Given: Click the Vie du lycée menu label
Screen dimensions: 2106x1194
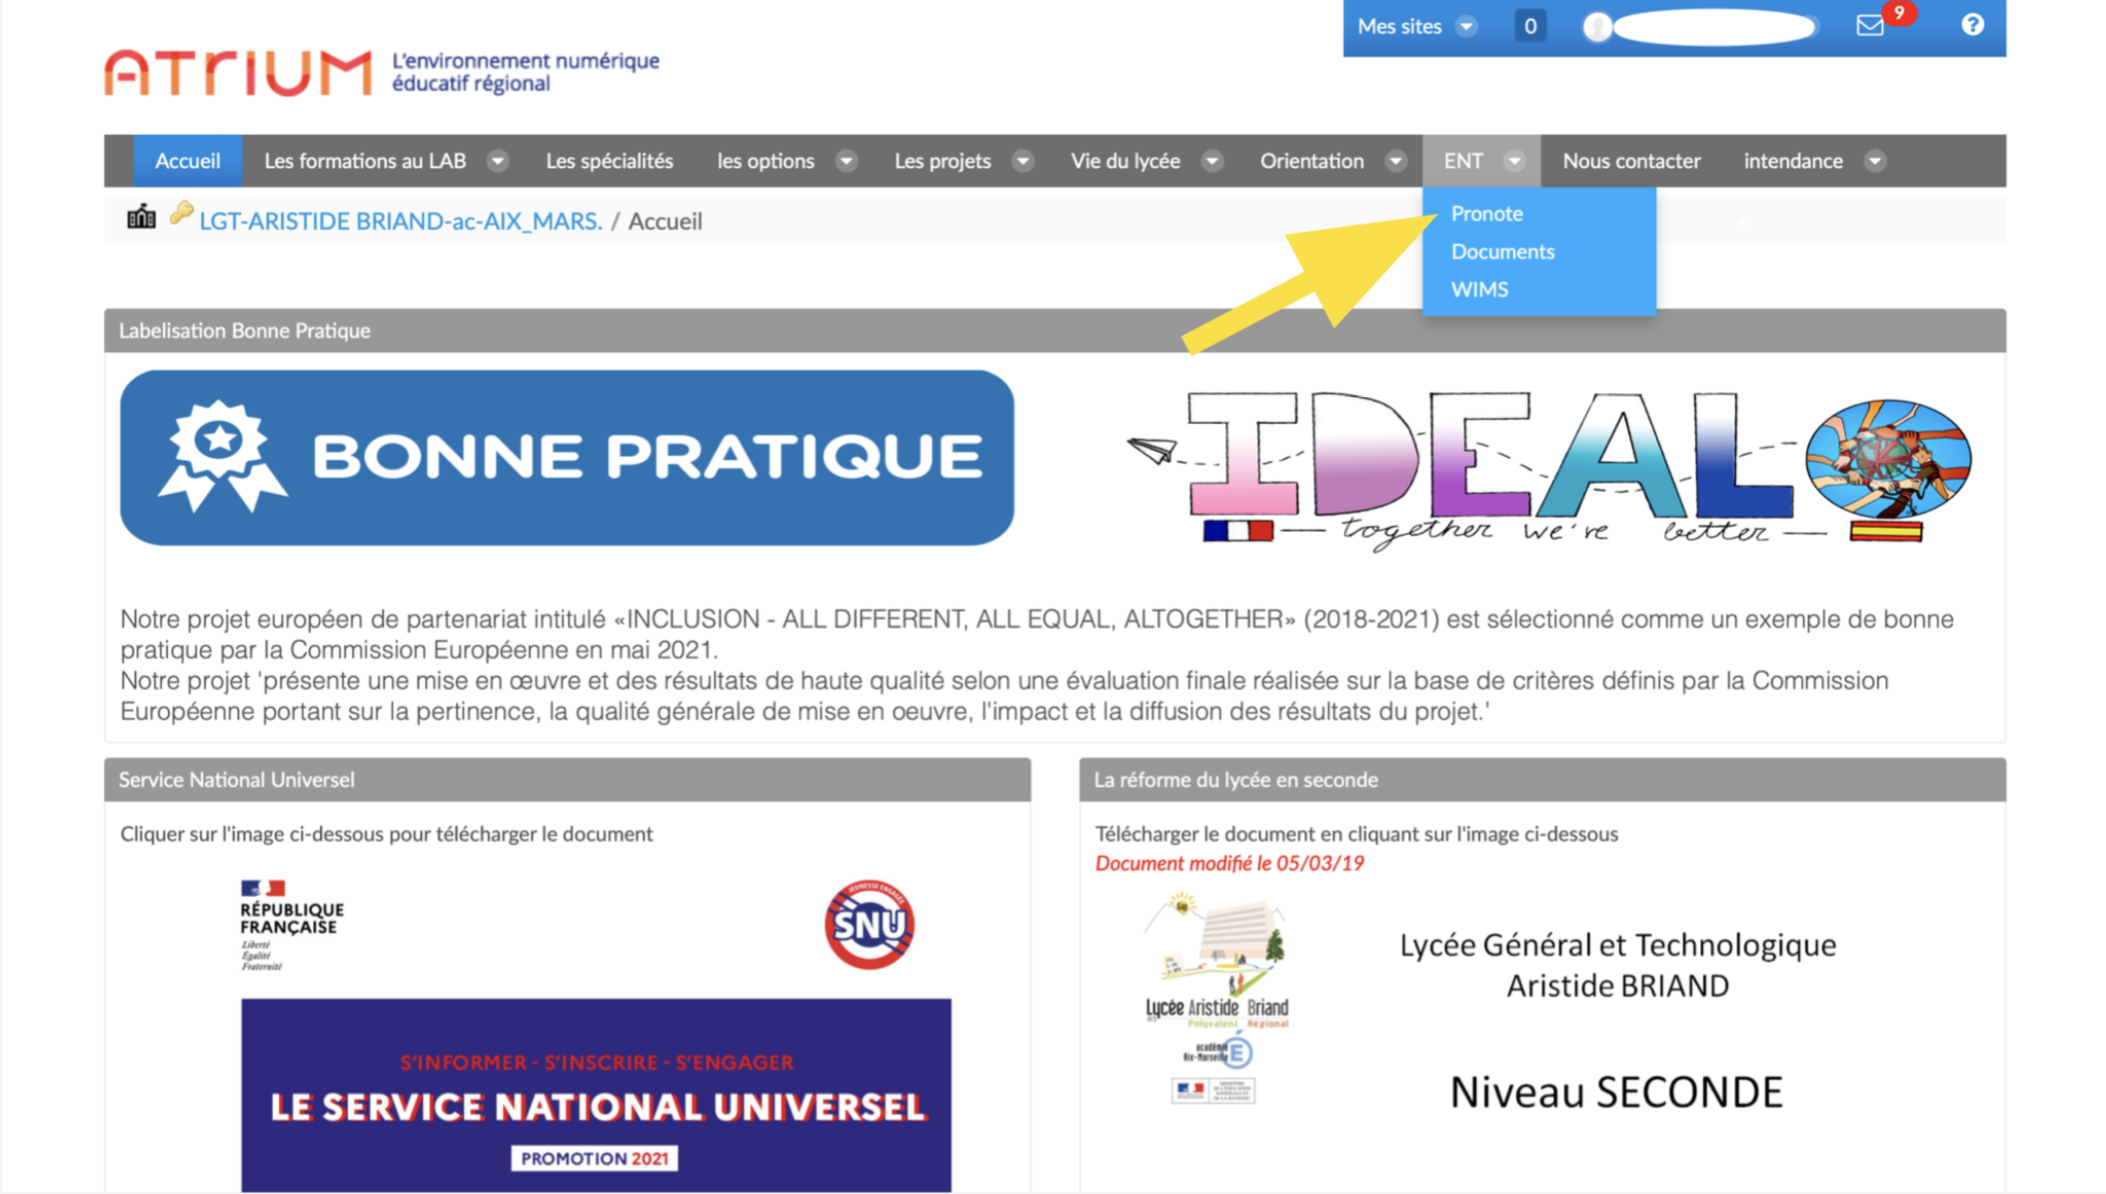Looking at the screenshot, I should [x=1125, y=161].
